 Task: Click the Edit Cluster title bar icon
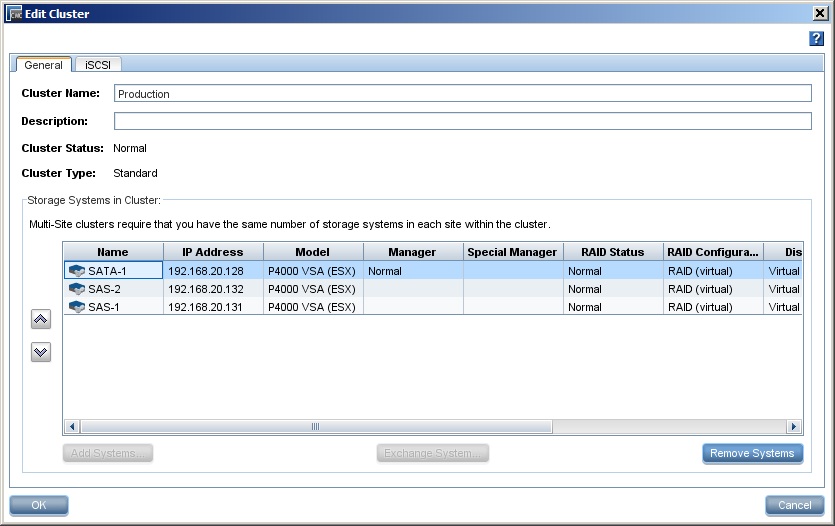14,13
